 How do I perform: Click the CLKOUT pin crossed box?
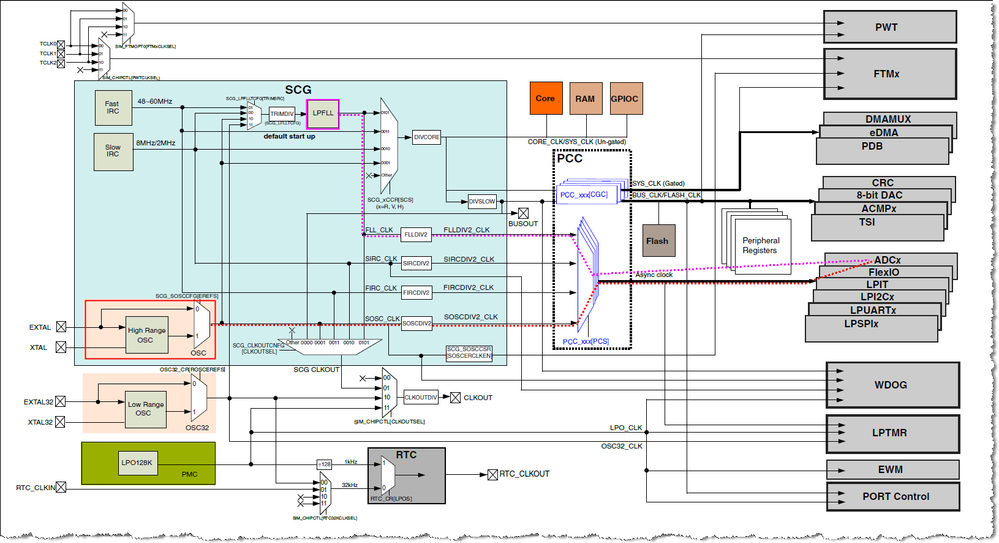[456, 398]
